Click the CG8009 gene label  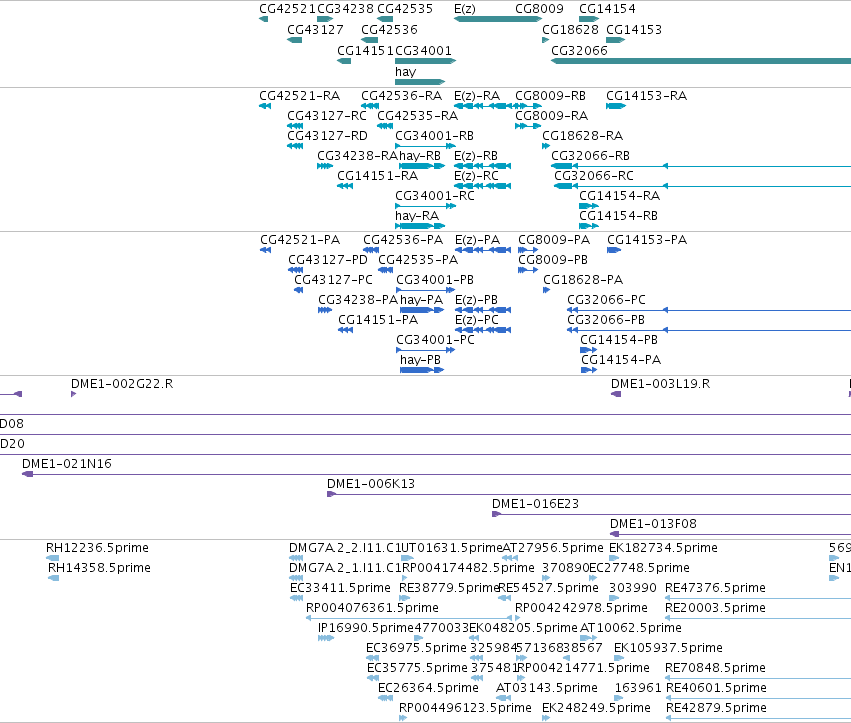coord(539,9)
